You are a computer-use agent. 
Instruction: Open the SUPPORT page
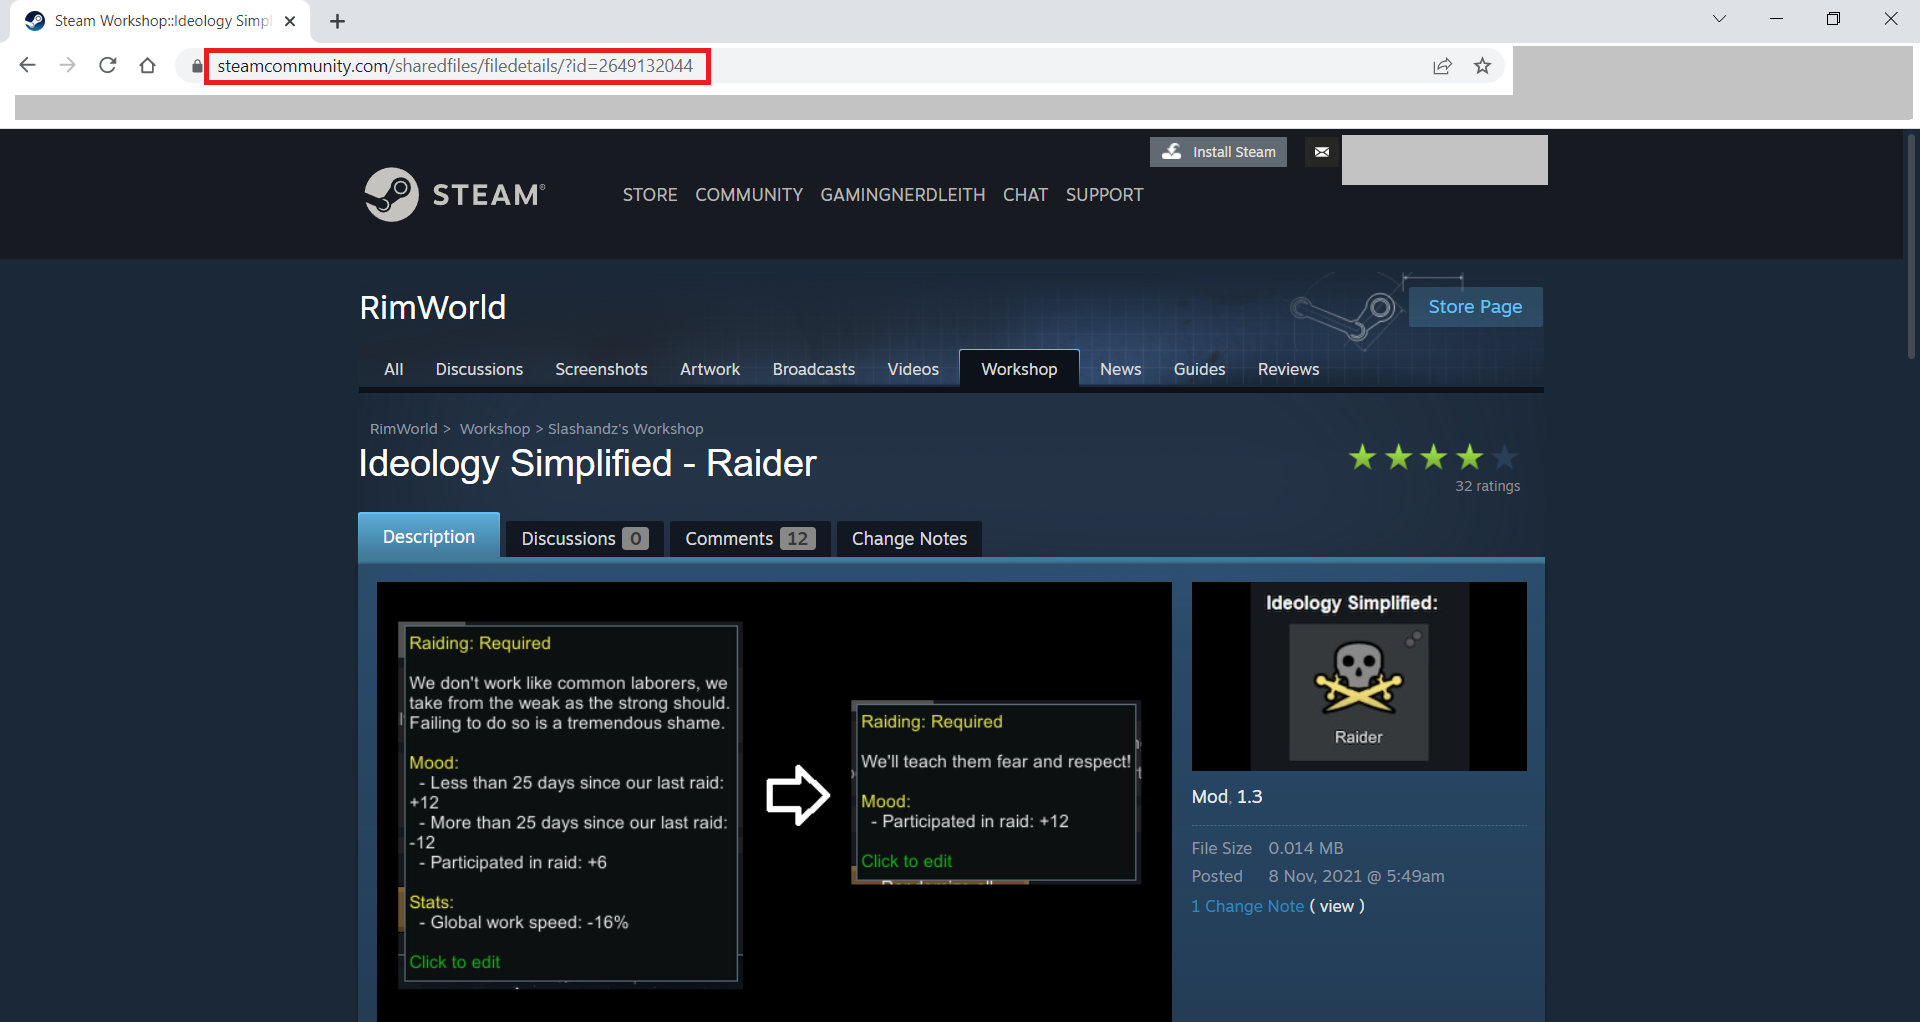pos(1104,195)
